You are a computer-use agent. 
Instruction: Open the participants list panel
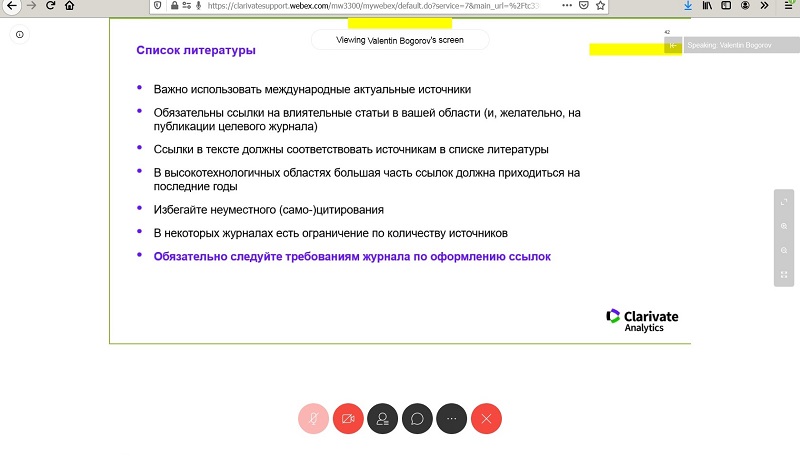pos(382,419)
